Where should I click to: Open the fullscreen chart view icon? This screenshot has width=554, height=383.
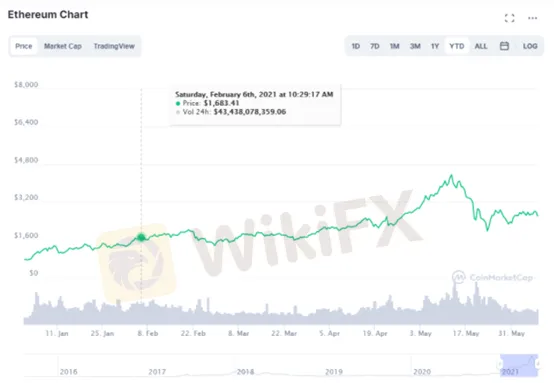509,18
